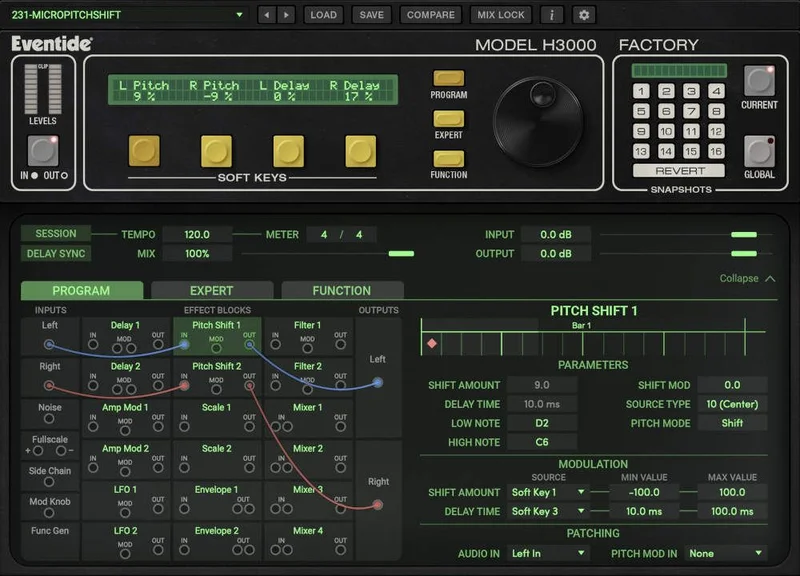This screenshot has height=576, width=800.
Task: Select the Filter 1 effect block
Action: [308, 336]
